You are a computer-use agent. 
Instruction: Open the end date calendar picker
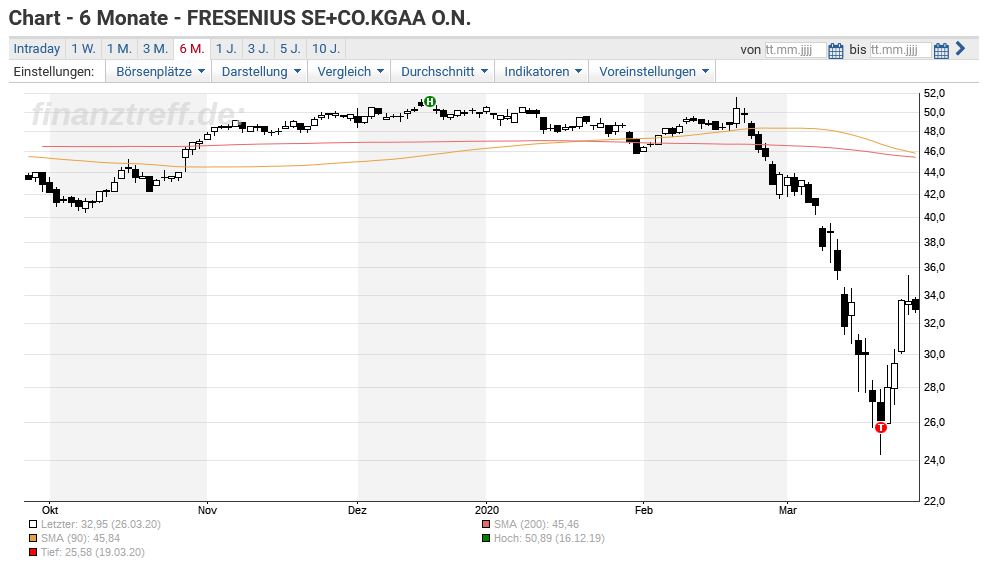click(x=941, y=50)
